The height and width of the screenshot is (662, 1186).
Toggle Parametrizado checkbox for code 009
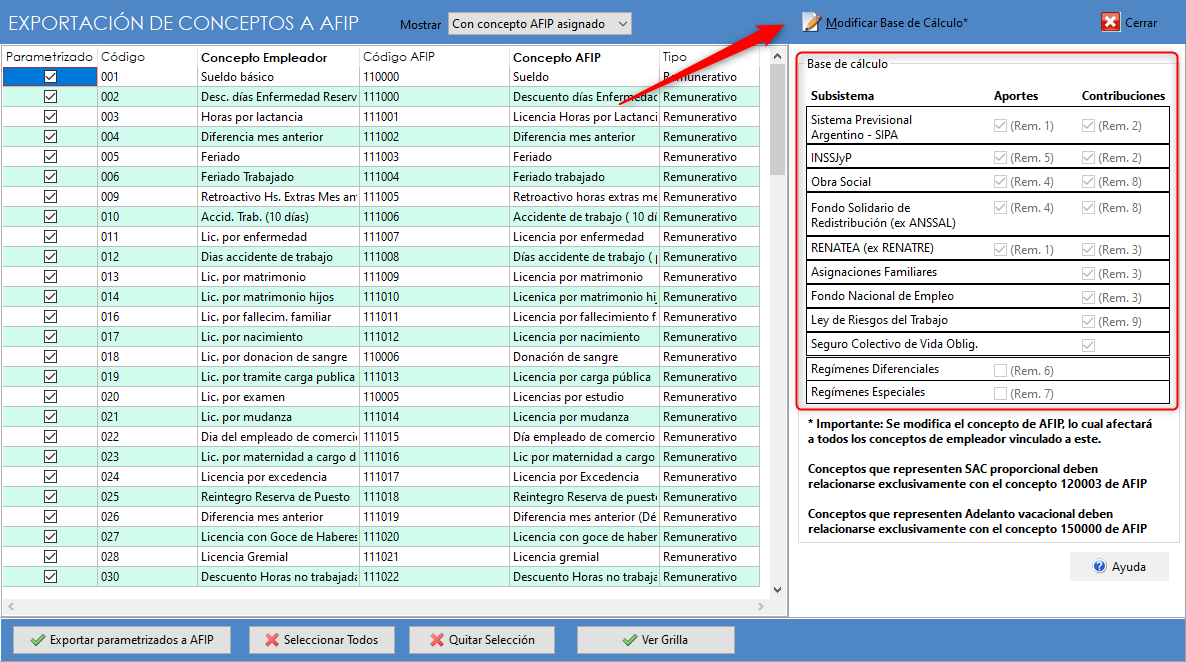pos(51,197)
